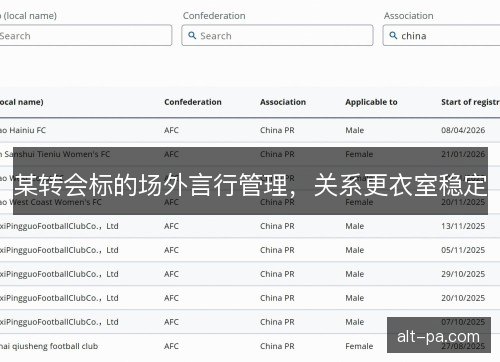Sort by the Start of registration column header
500x362 pixels.
tap(470, 102)
